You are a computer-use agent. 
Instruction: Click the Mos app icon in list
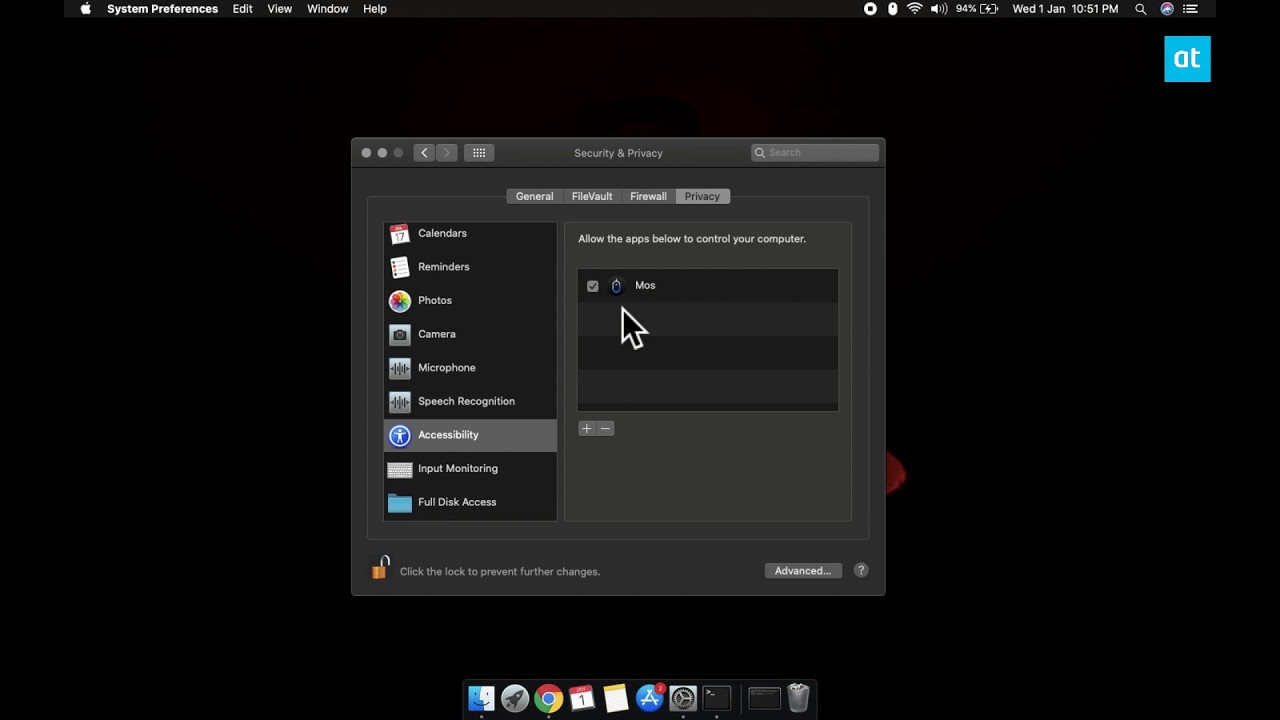pos(616,286)
